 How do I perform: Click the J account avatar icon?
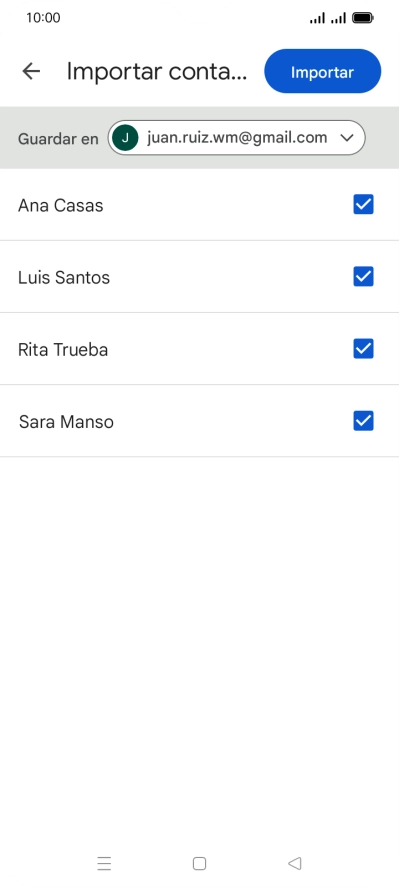(125, 138)
